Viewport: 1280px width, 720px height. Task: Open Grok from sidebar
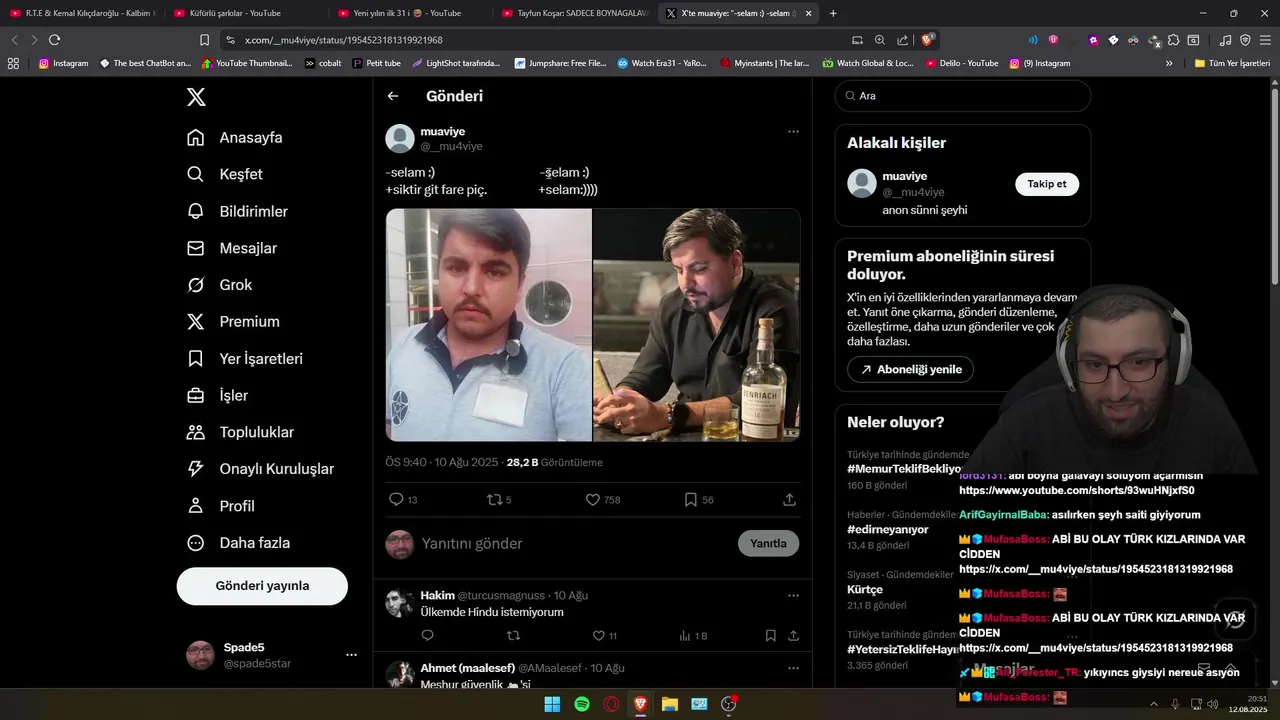[x=219, y=285]
